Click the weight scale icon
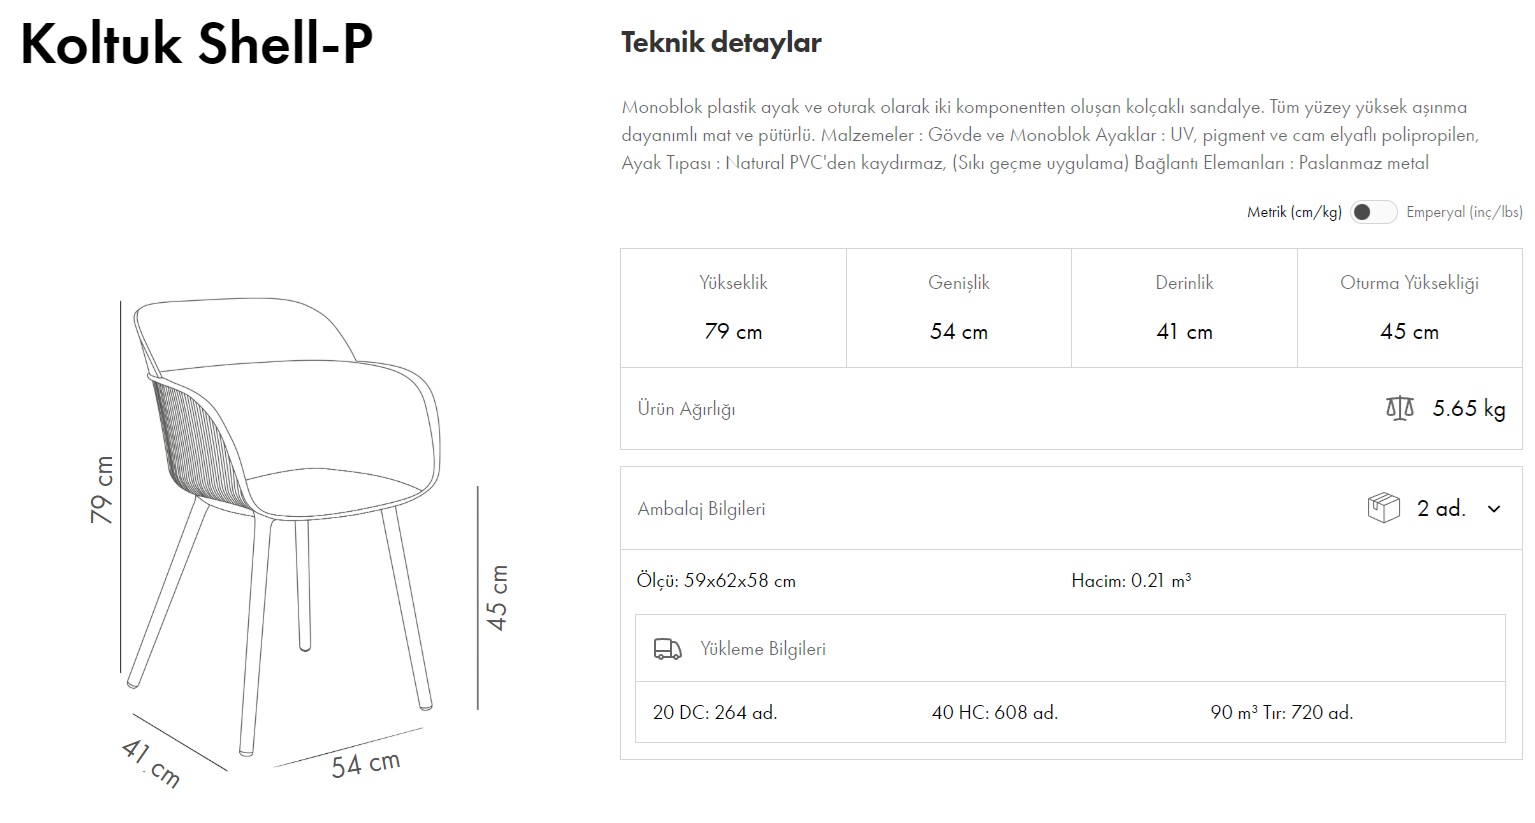The image size is (1535, 823). point(1400,408)
